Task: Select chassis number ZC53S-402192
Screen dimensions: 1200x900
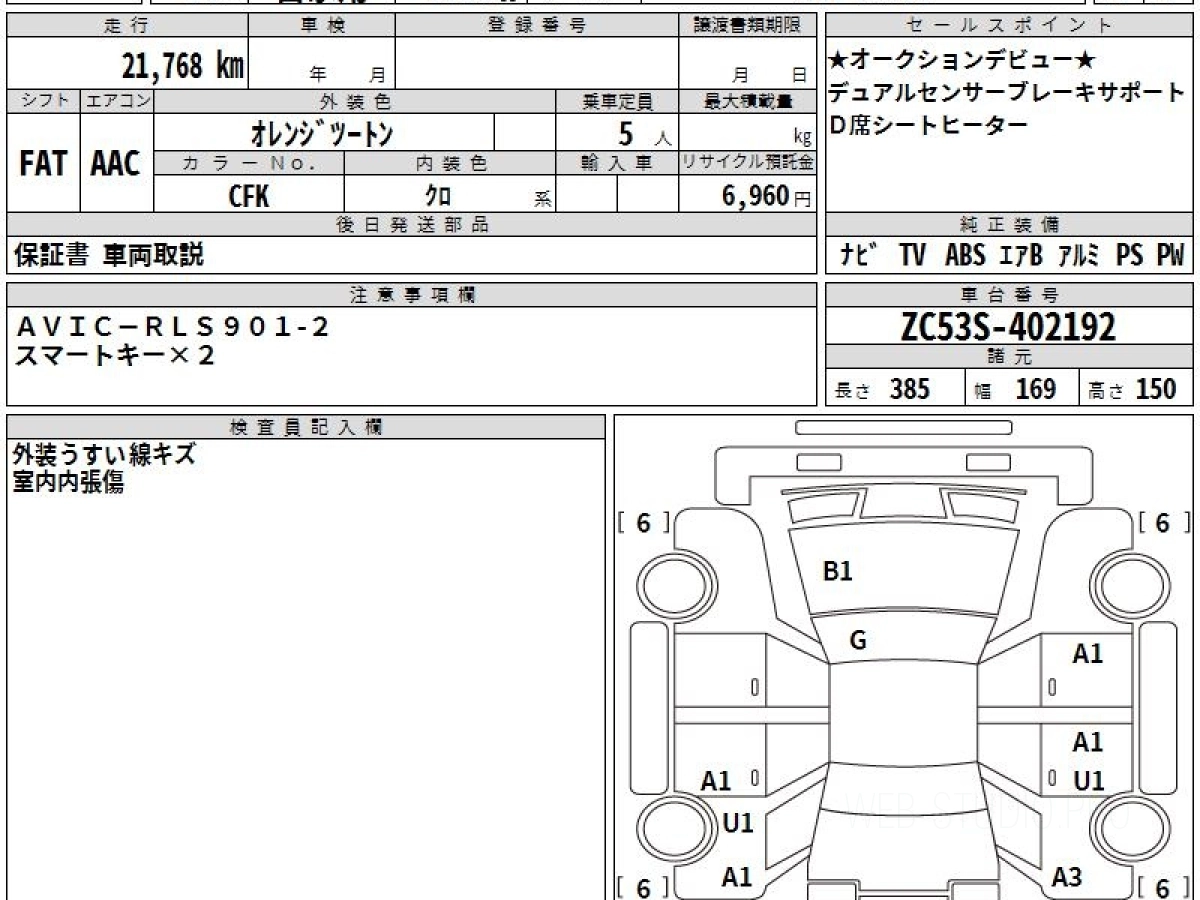Action: click(1009, 326)
